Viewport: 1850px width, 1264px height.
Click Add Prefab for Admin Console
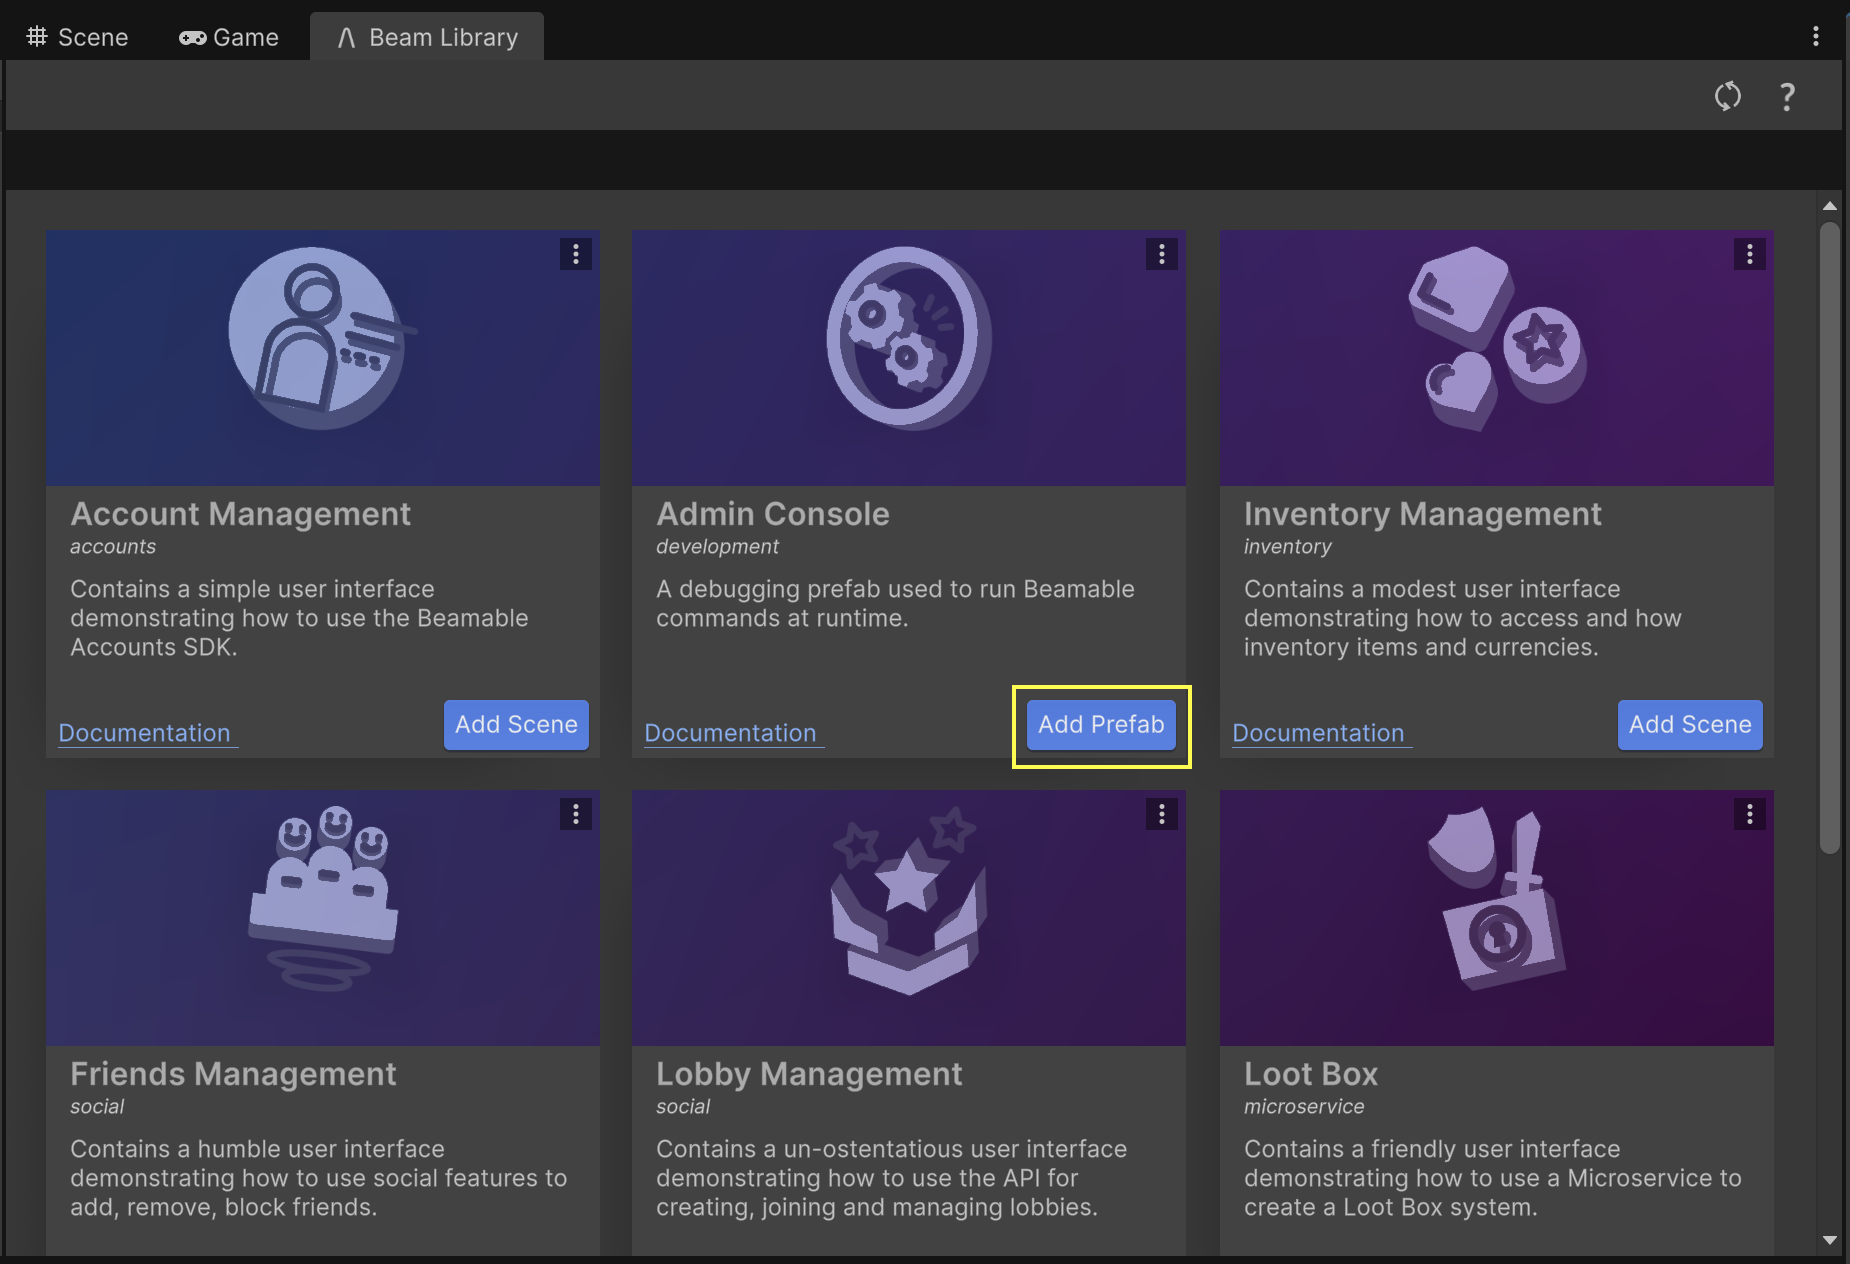pos(1101,725)
